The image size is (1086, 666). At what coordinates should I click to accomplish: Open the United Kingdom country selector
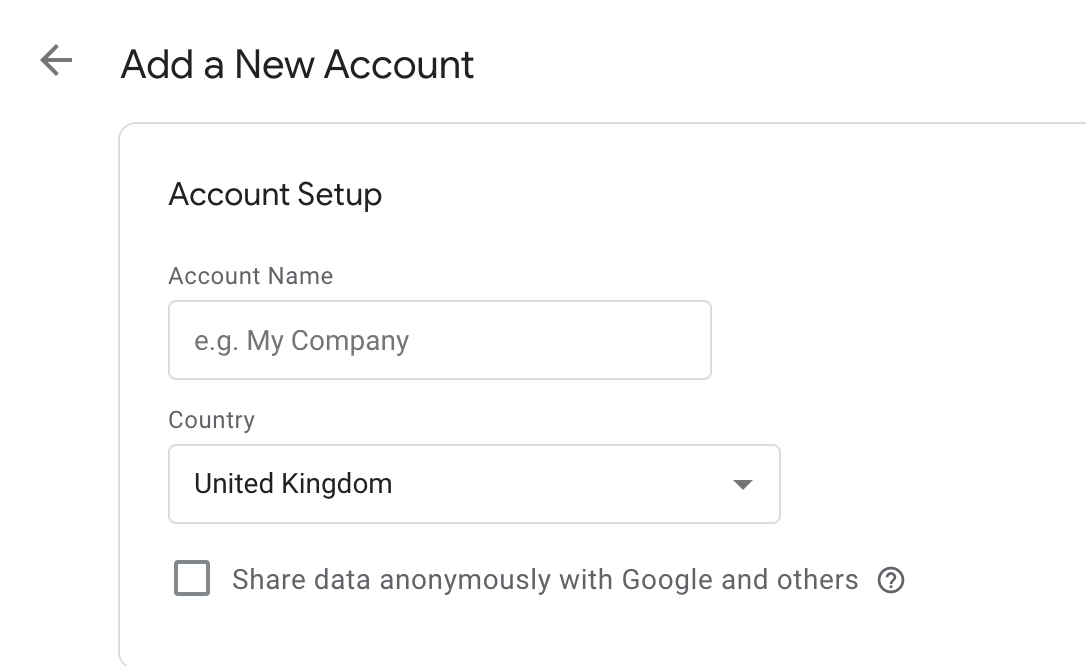(x=474, y=484)
